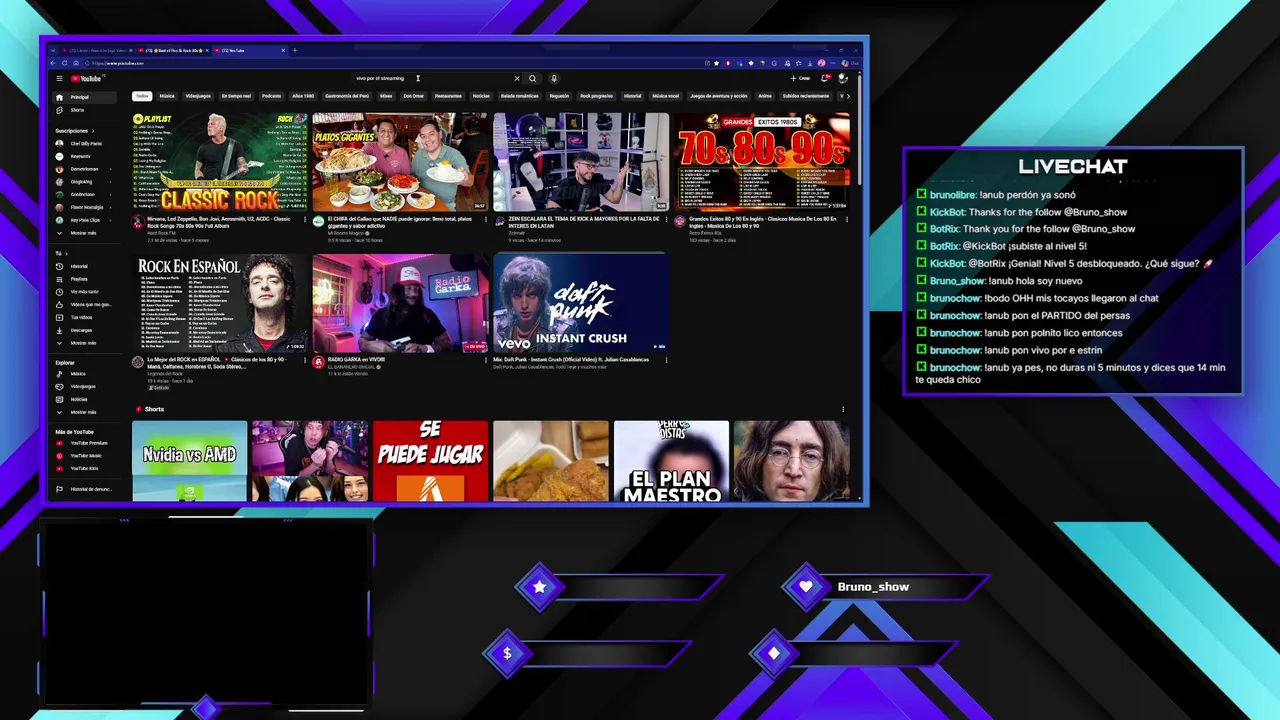Select the Rock progresivo filter chip

tap(596, 96)
